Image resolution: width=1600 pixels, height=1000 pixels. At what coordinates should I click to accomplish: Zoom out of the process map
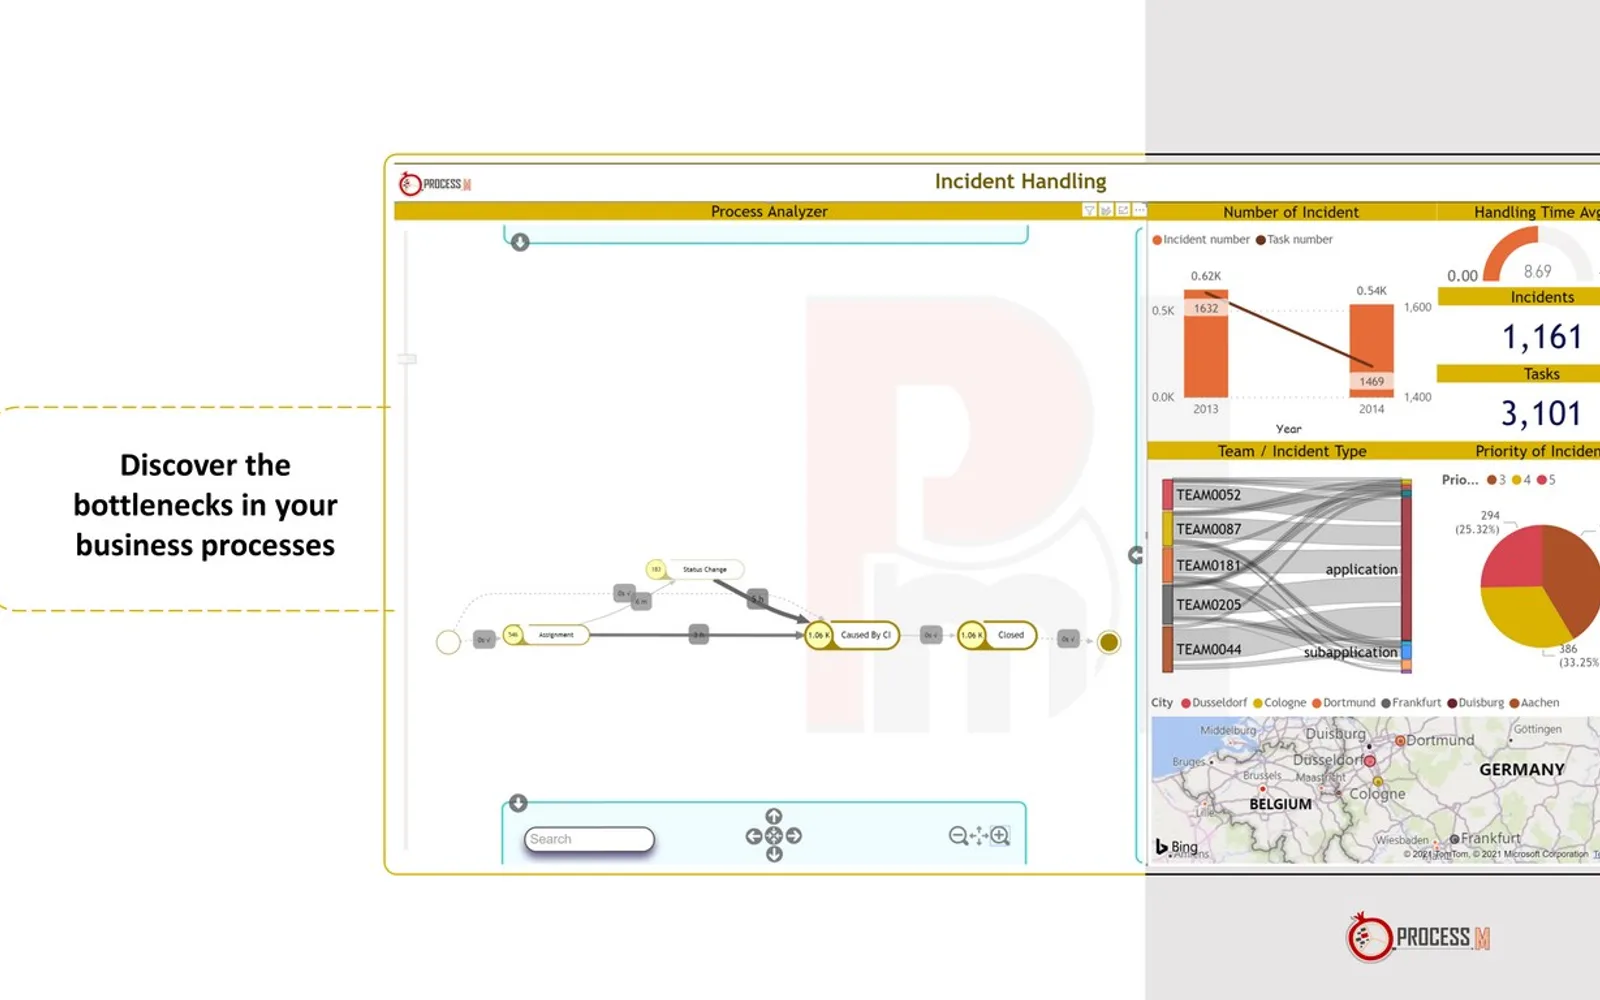coord(958,836)
